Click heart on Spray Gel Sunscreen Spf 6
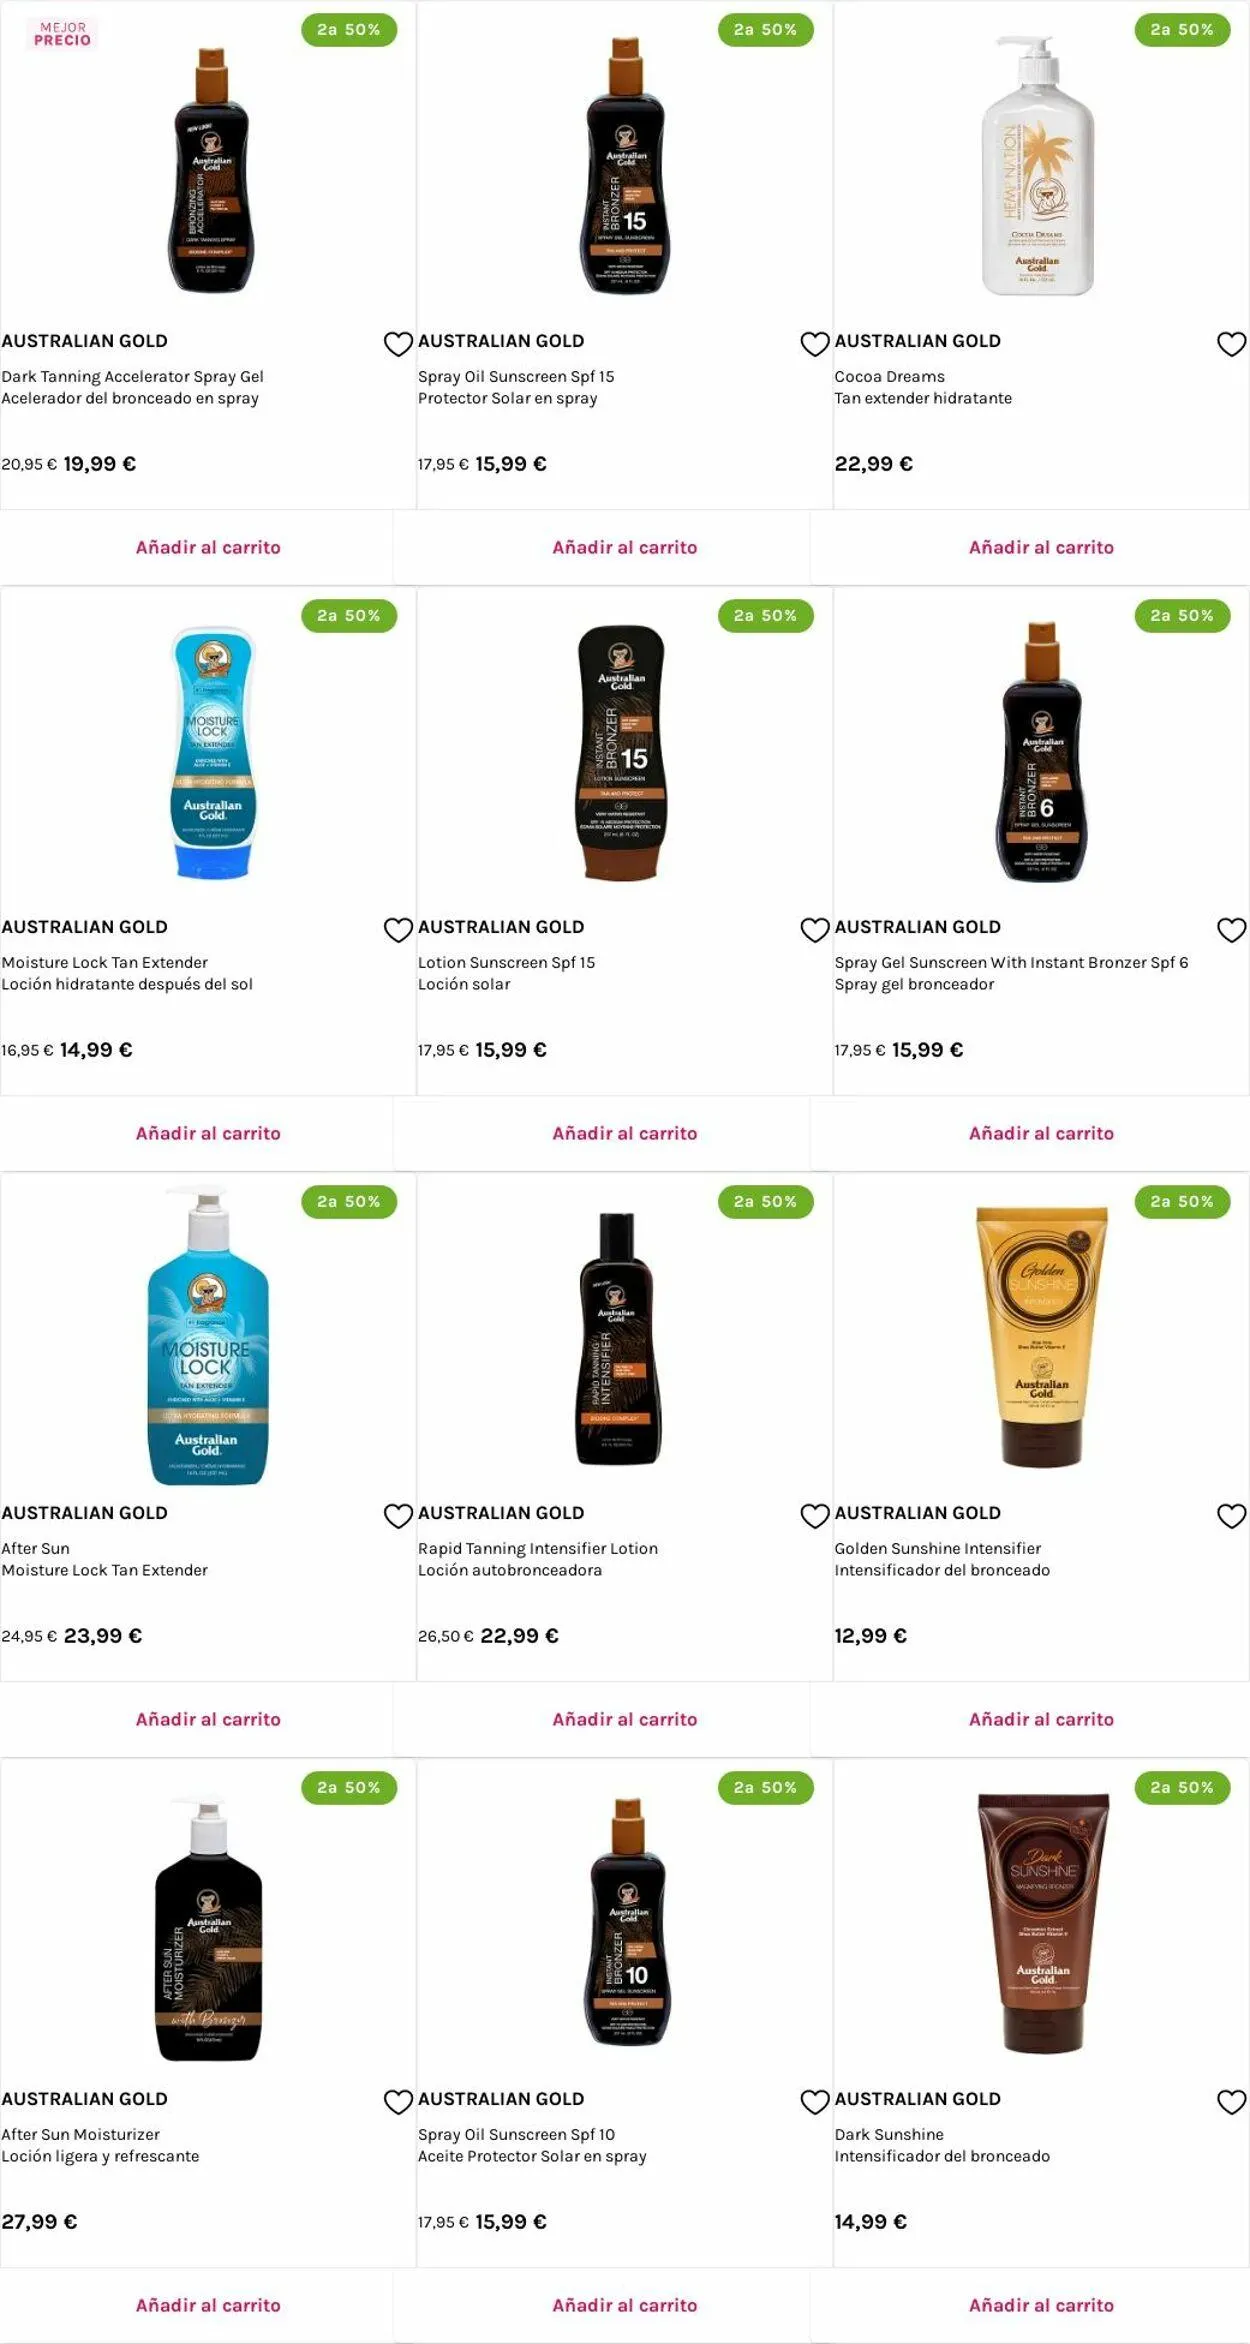The image size is (1250, 2344). pos(1231,930)
